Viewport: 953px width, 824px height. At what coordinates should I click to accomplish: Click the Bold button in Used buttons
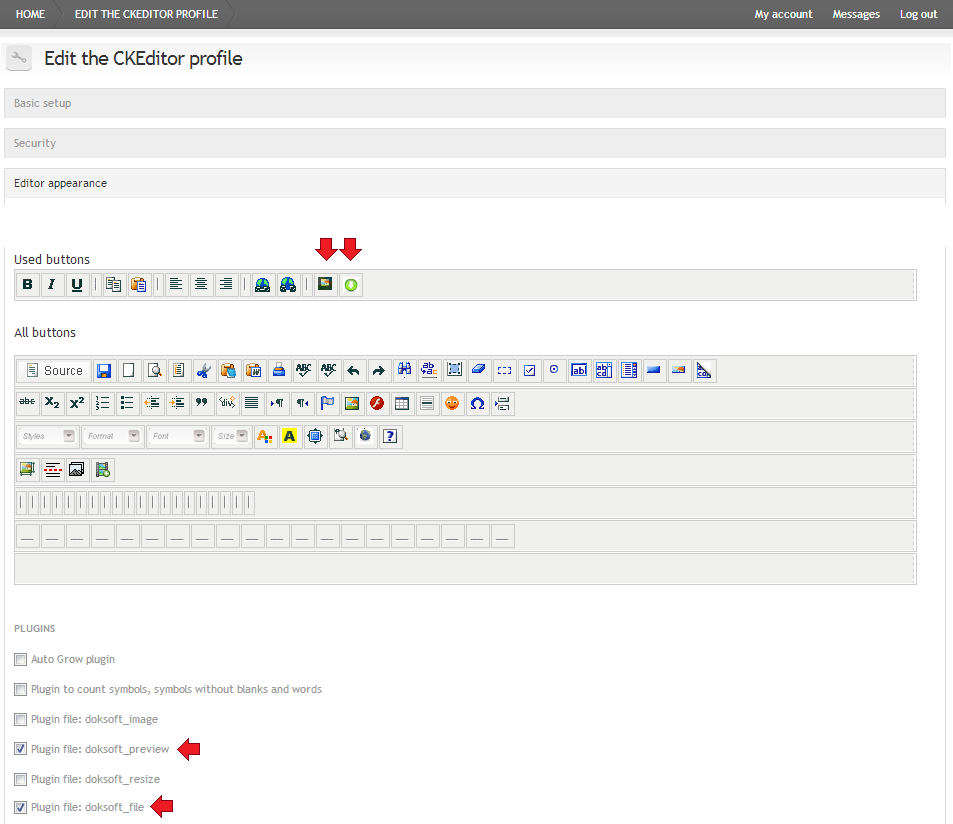tap(27, 285)
